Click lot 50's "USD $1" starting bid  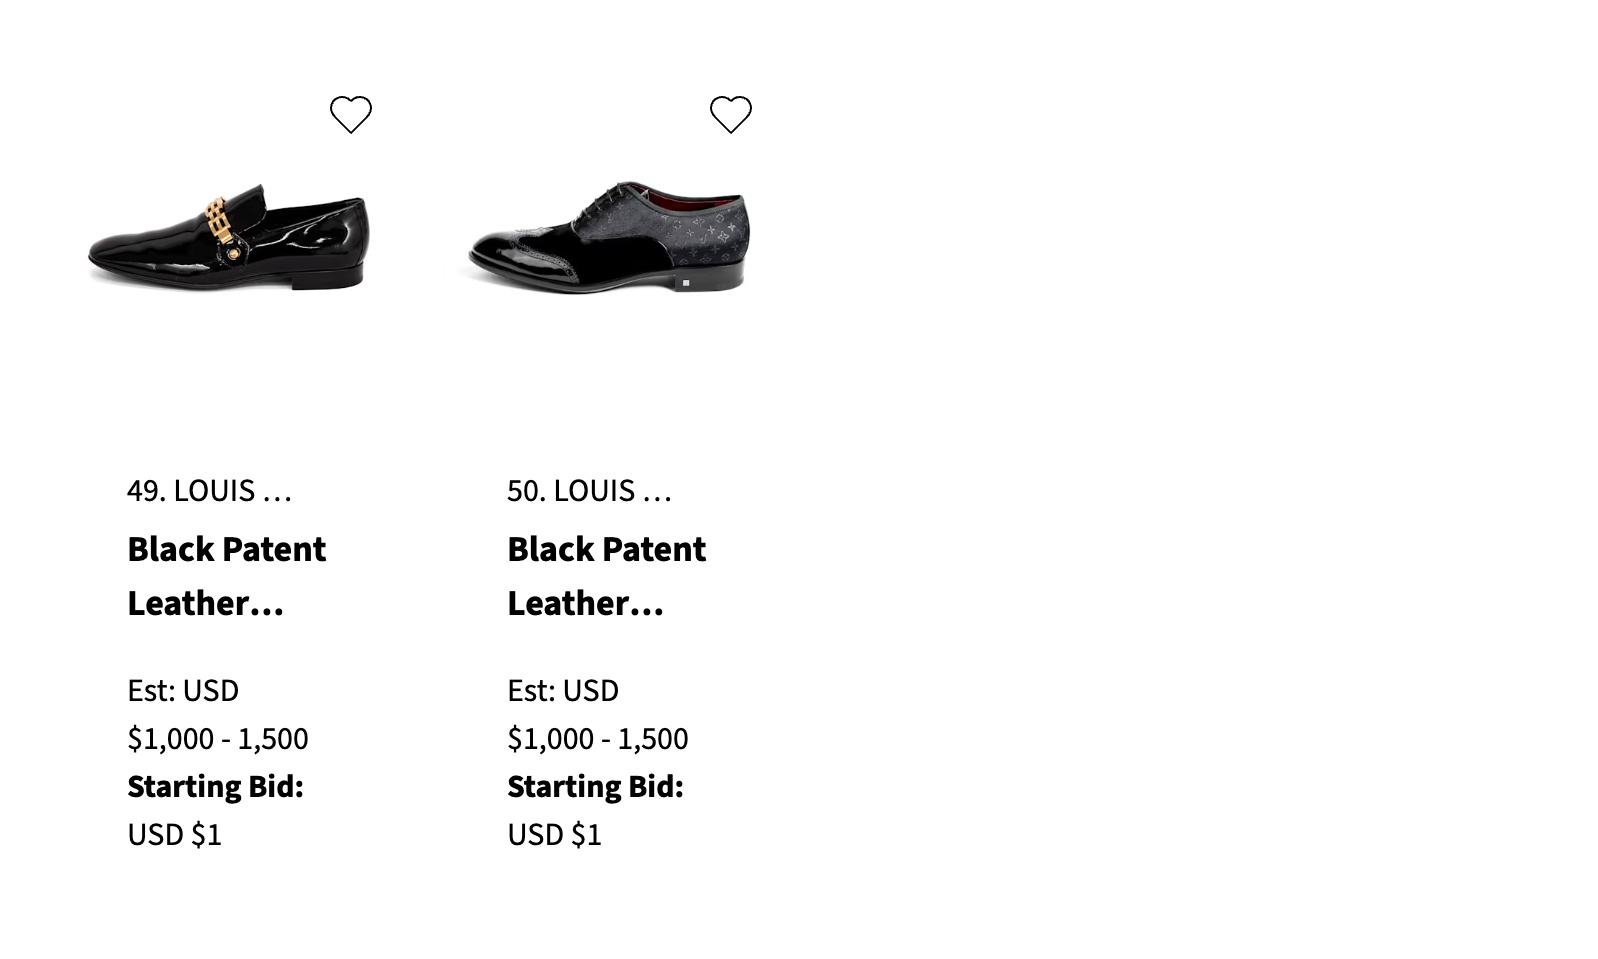(x=555, y=835)
